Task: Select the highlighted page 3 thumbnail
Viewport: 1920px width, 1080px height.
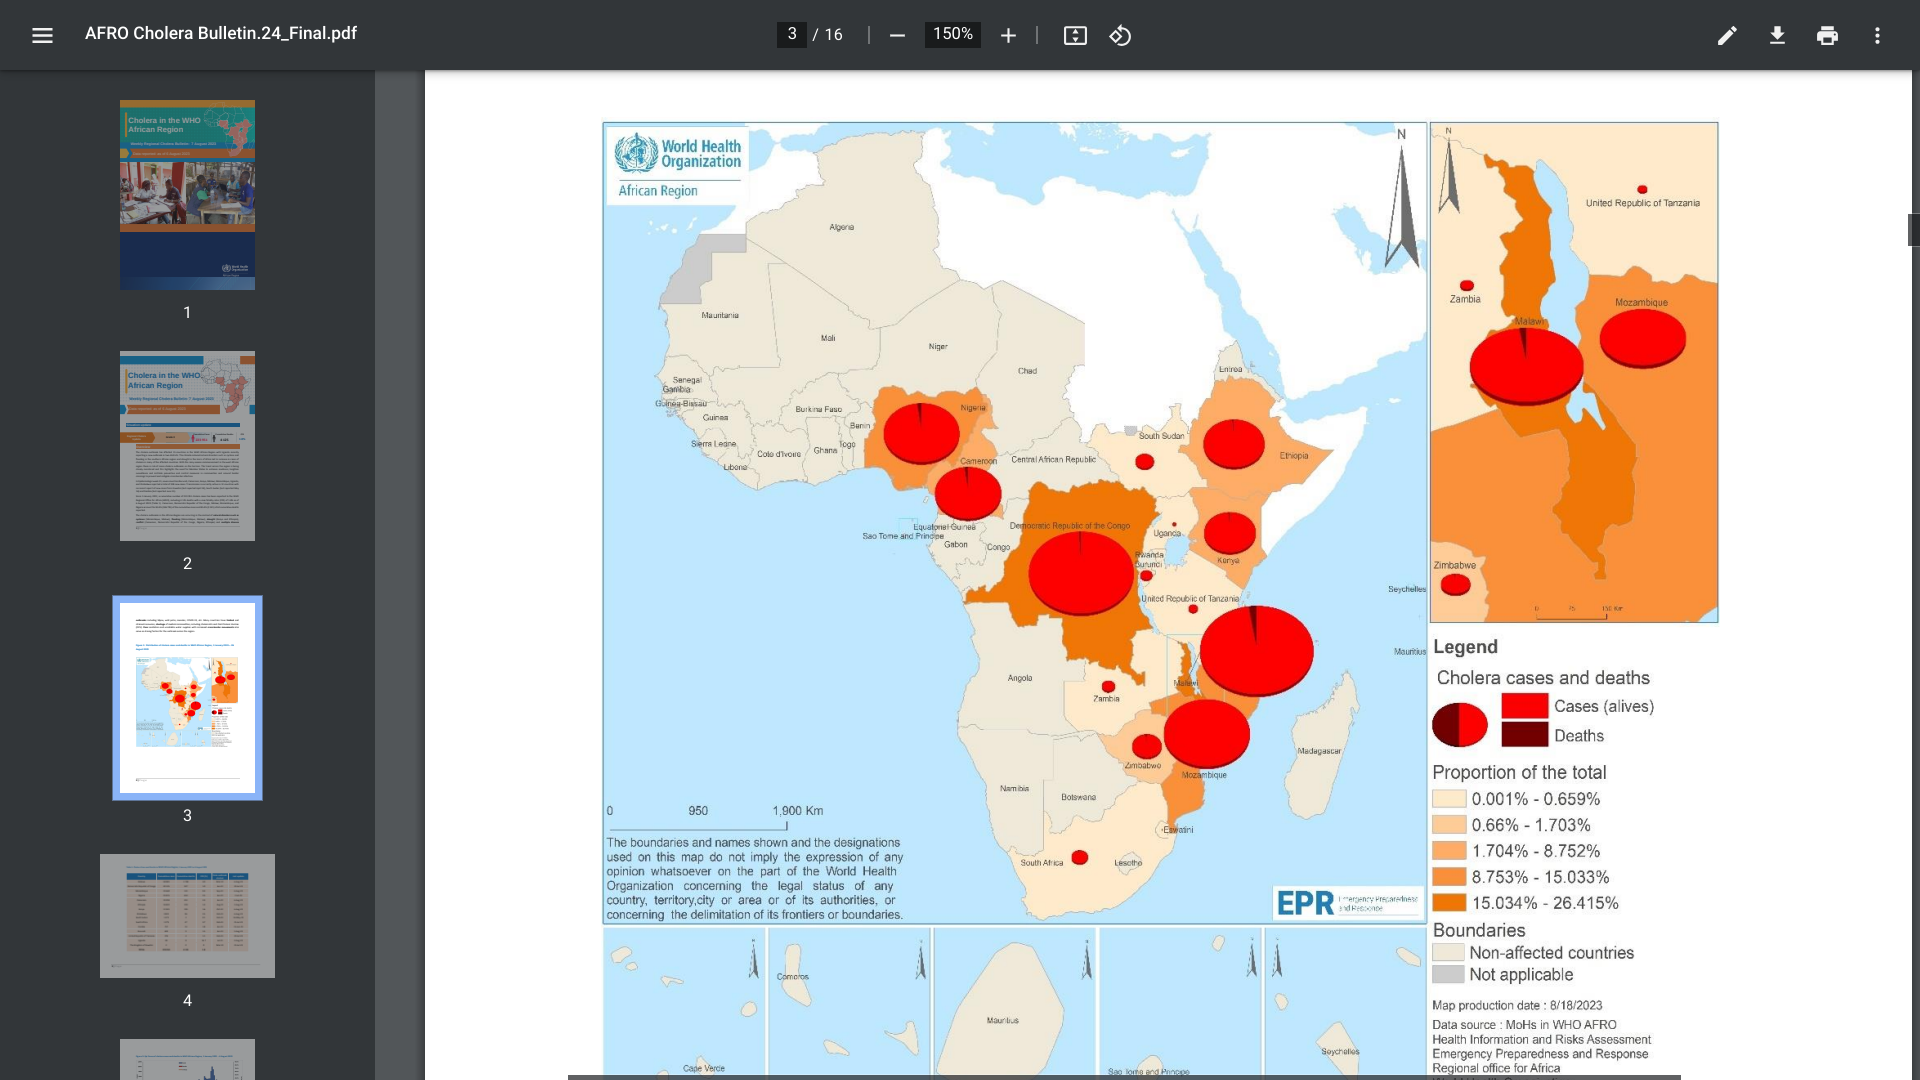Action: pos(187,698)
